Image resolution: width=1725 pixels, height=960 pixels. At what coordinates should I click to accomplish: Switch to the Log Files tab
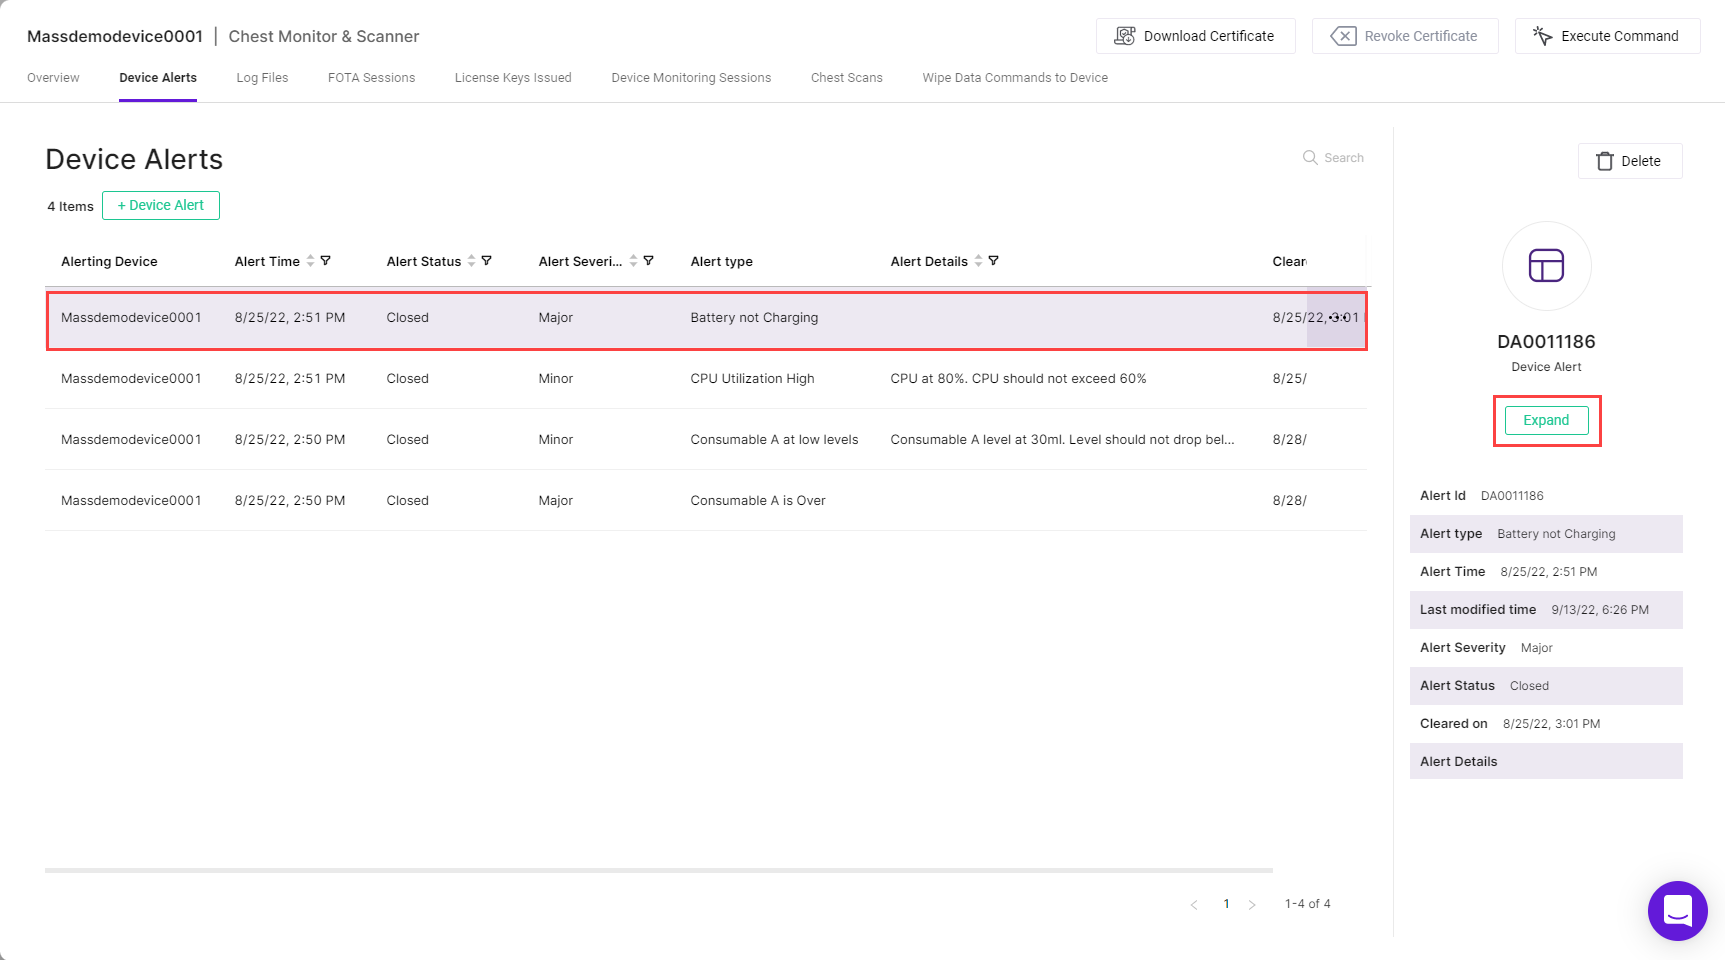pyautogui.click(x=262, y=78)
